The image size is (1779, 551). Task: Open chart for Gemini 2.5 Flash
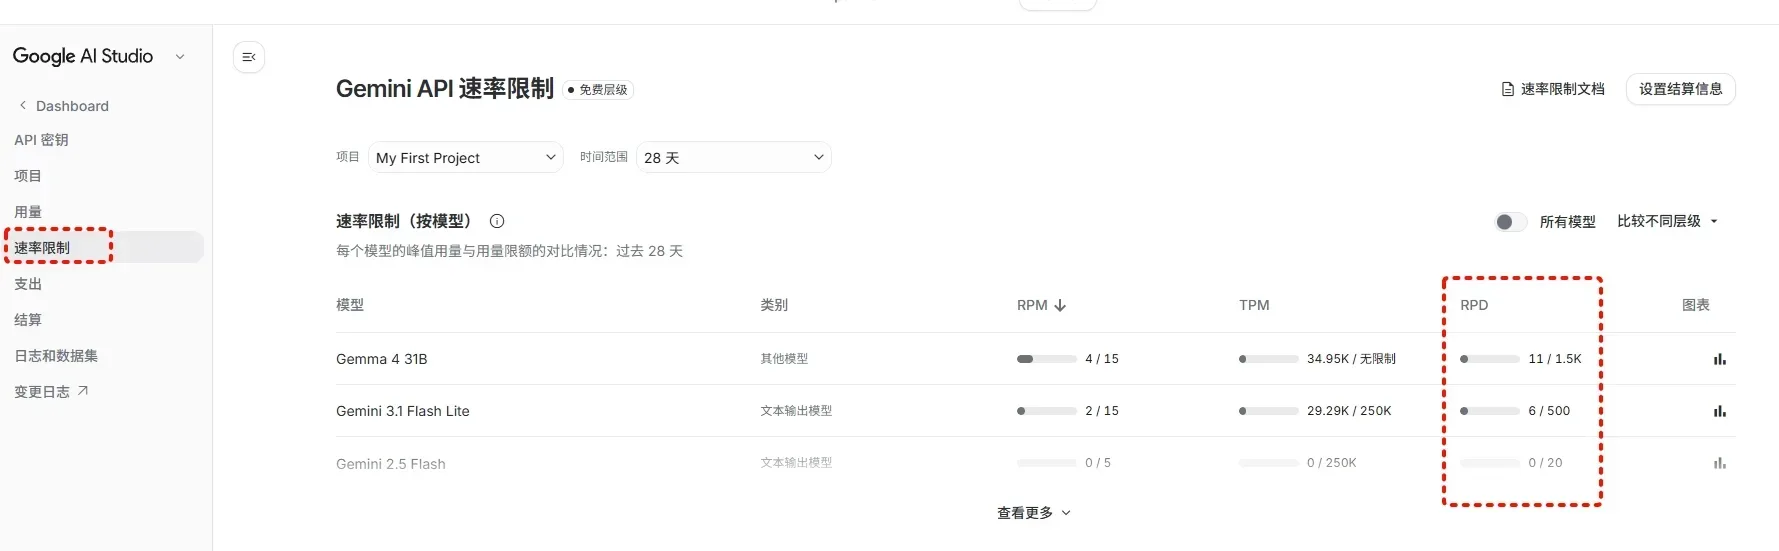click(1719, 463)
